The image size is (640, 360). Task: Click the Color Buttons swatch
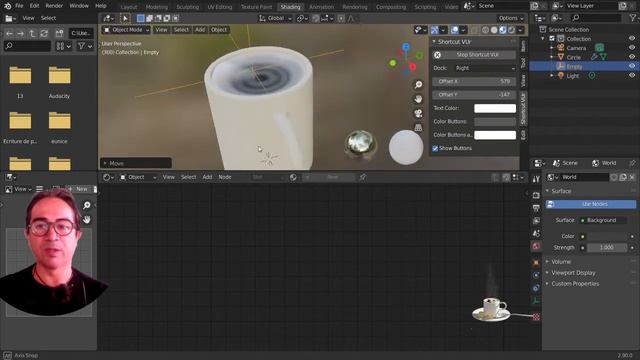[x=495, y=122]
